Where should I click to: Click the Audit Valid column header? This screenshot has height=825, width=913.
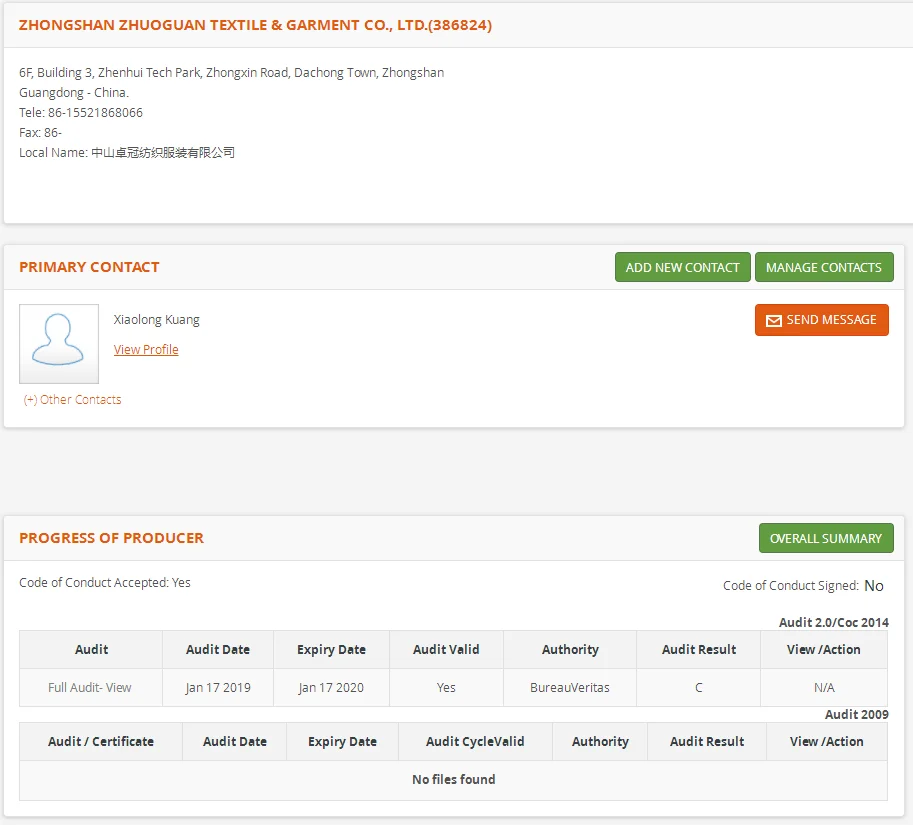pyautogui.click(x=446, y=649)
